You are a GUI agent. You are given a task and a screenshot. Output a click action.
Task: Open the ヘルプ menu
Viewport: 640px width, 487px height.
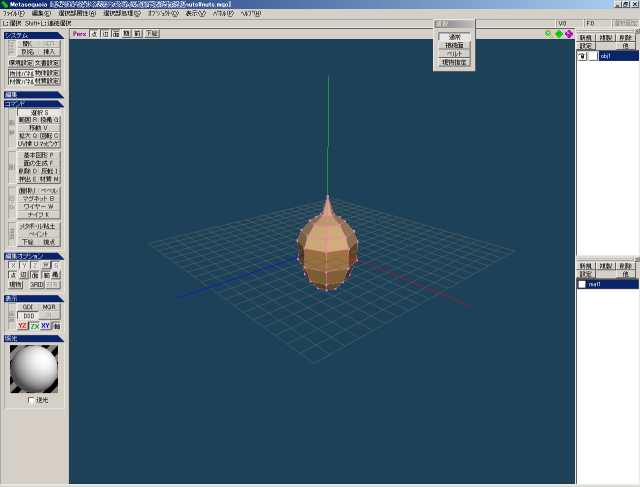250,13
